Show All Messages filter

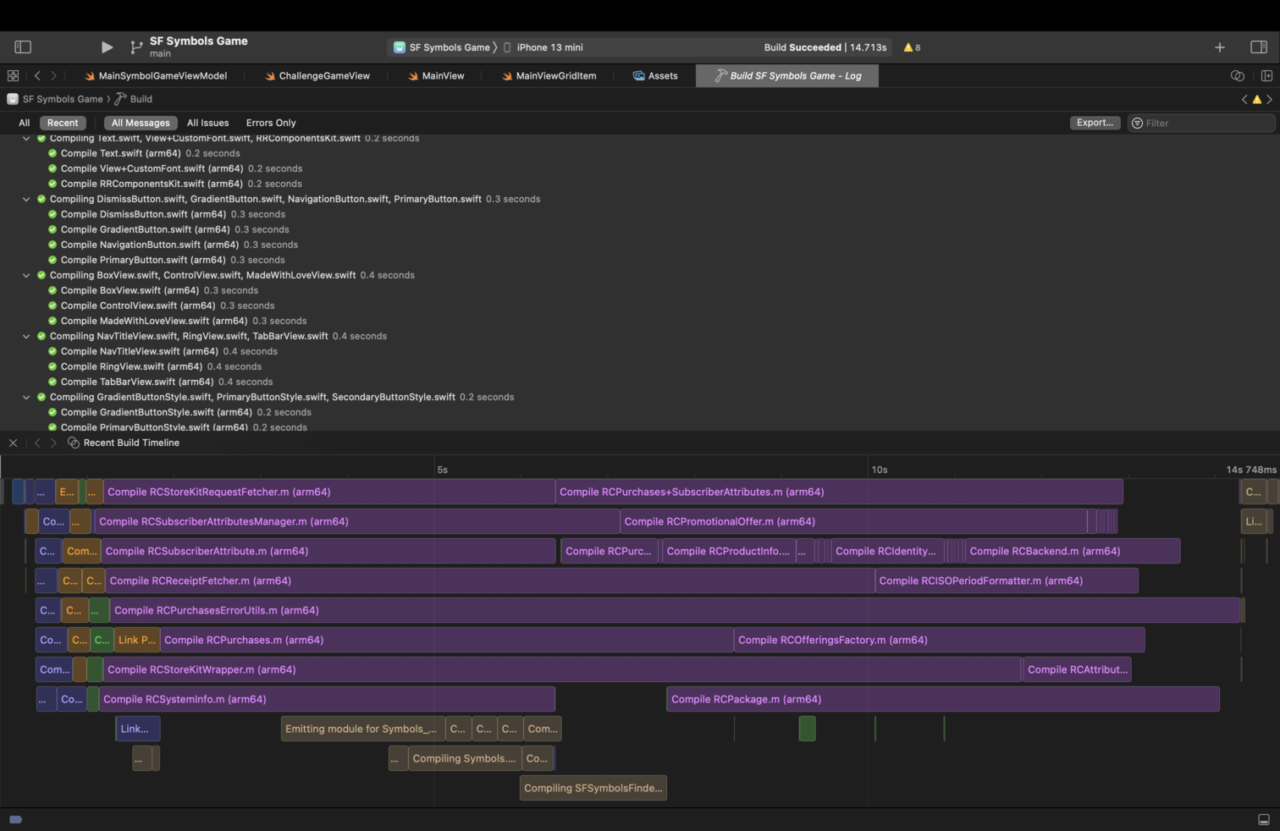tap(140, 123)
